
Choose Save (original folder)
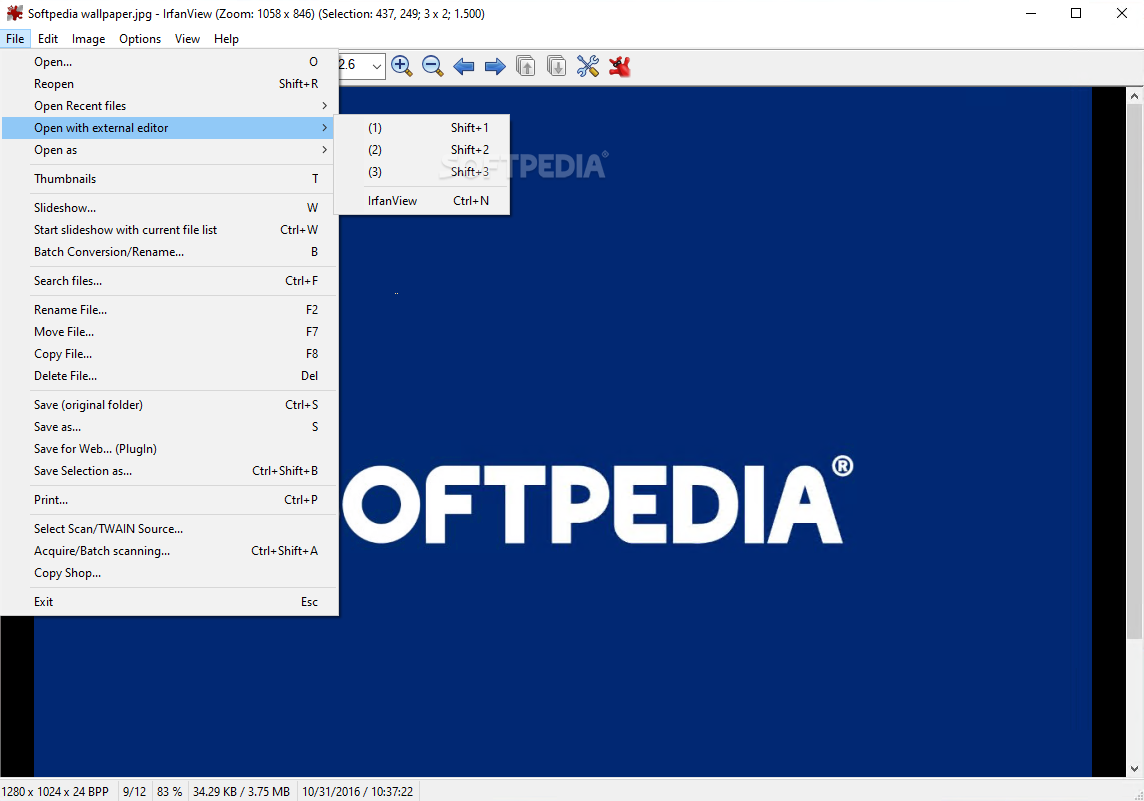coord(169,405)
